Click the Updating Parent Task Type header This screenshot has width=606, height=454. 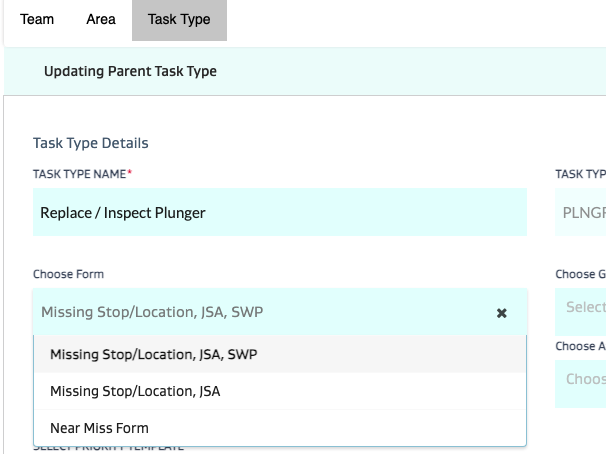(x=130, y=71)
